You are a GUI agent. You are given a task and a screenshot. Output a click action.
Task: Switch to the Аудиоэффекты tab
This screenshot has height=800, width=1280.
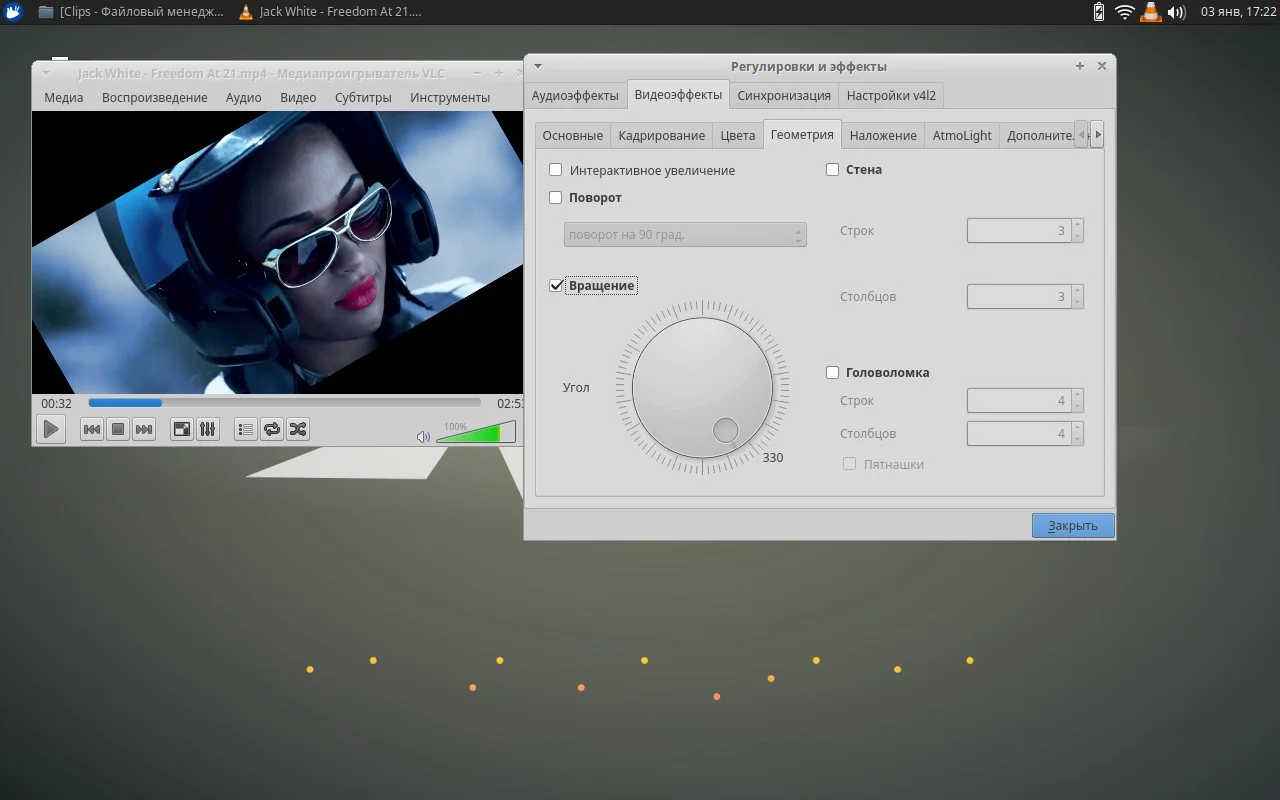pyautogui.click(x=575, y=96)
